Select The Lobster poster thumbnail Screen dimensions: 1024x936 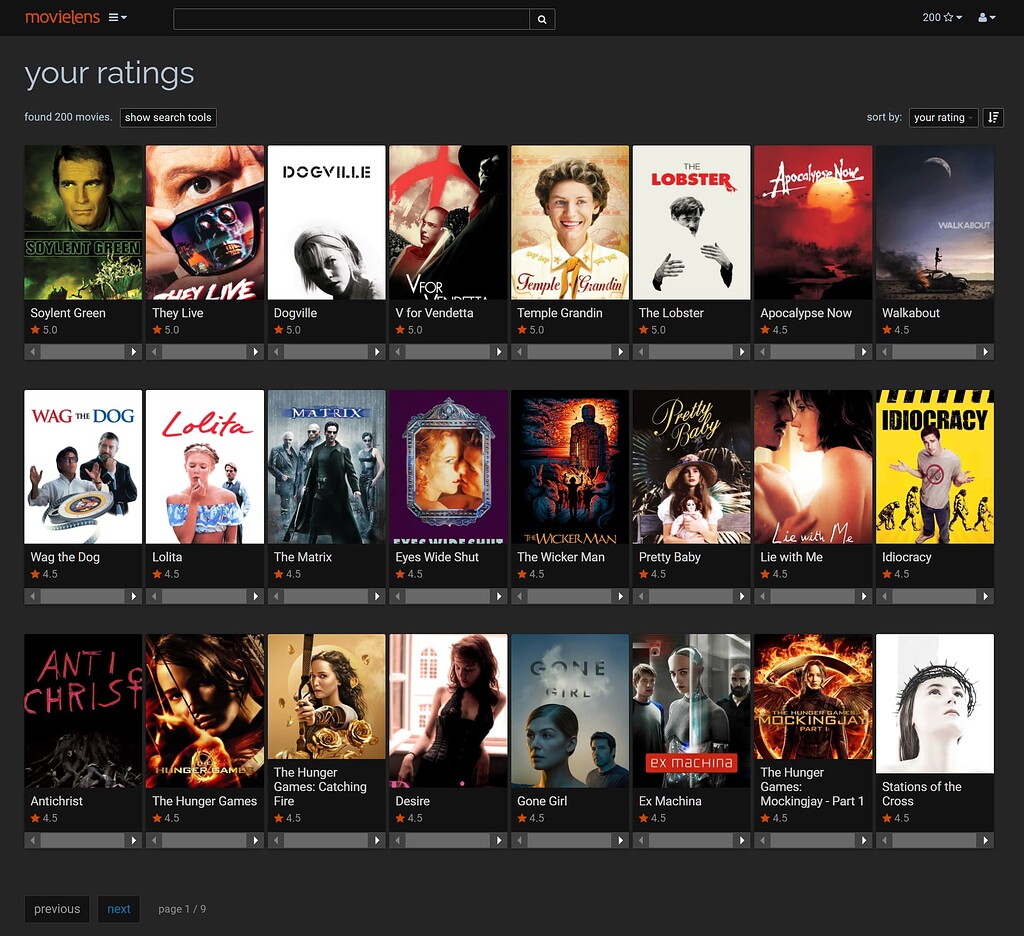[691, 222]
